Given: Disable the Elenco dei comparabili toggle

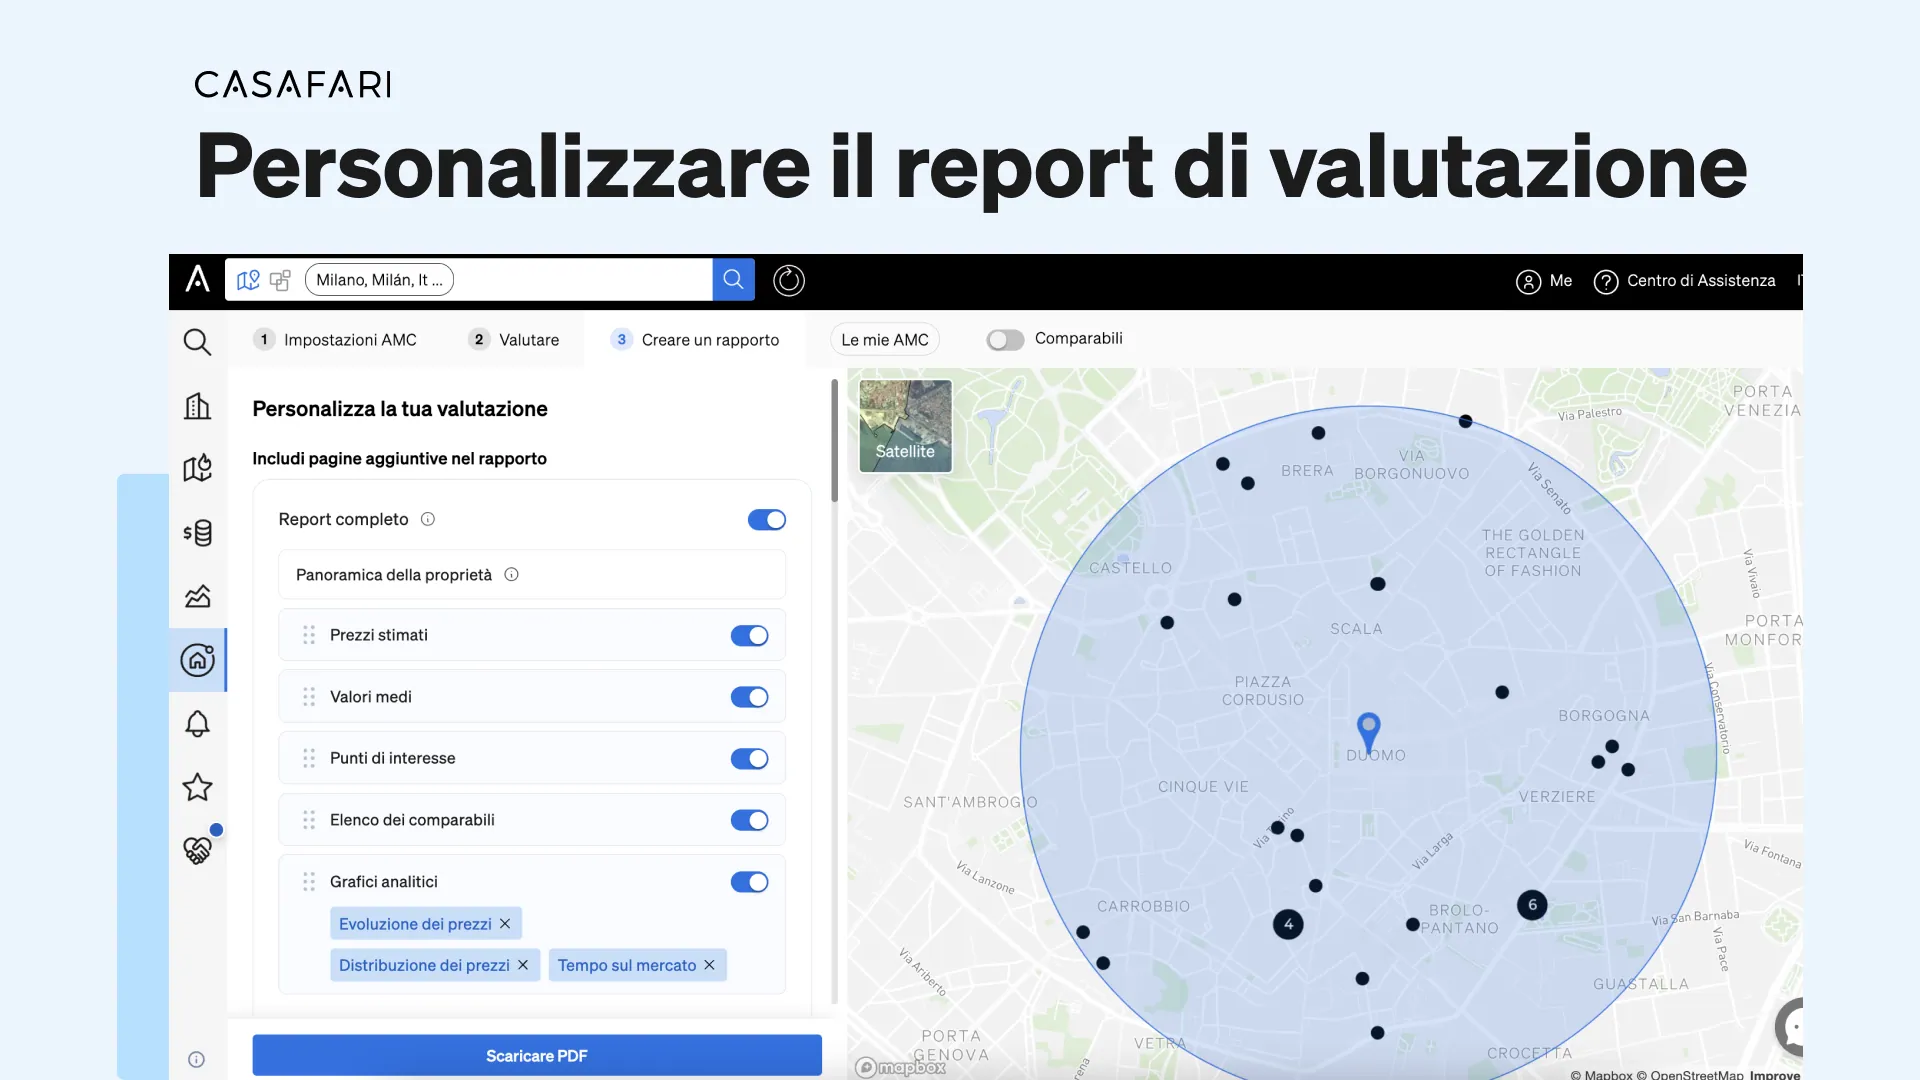Looking at the screenshot, I should click(749, 820).
